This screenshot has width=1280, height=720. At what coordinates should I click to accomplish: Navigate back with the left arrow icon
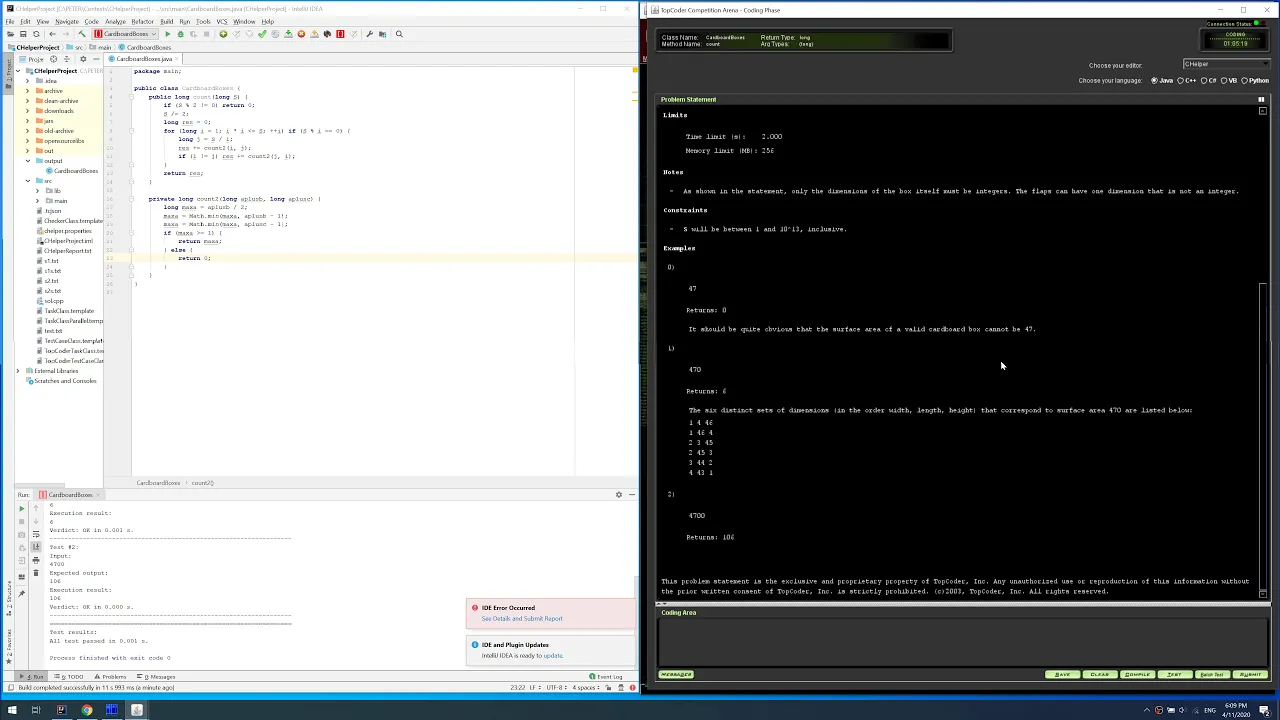click(52, 34)
